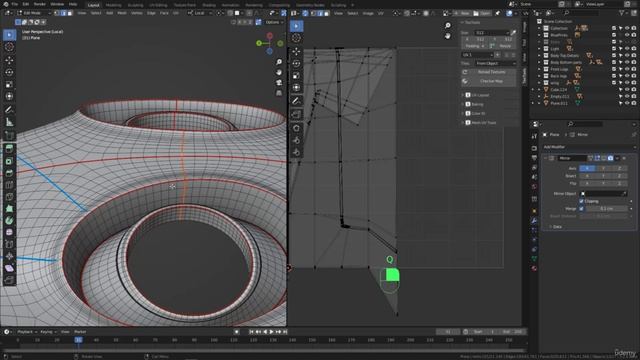Select the Move tool in the 3D viewport toolbar
The height and width of the screenshot is (360, 640).
pyautogui.click(x=9, y=60)
